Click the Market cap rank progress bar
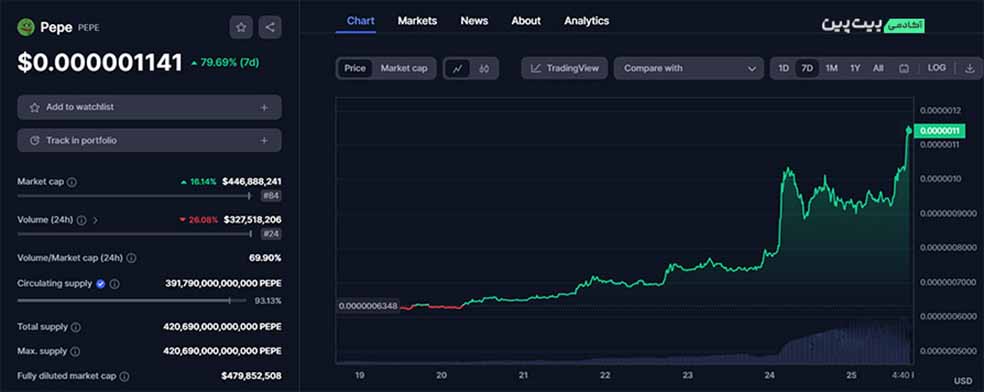The width and height of the screenshot is (984, 392). pyautogui.click(x=134, y=196)
